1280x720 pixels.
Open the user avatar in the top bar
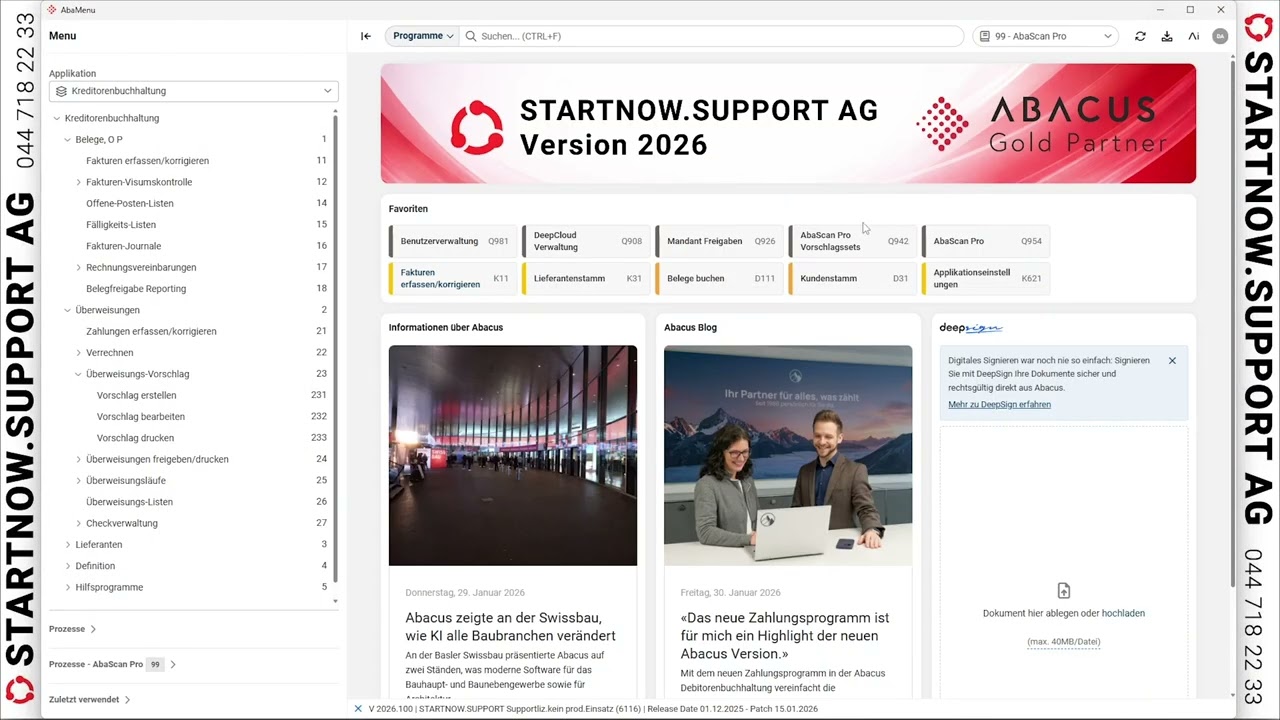[1220, 36]
